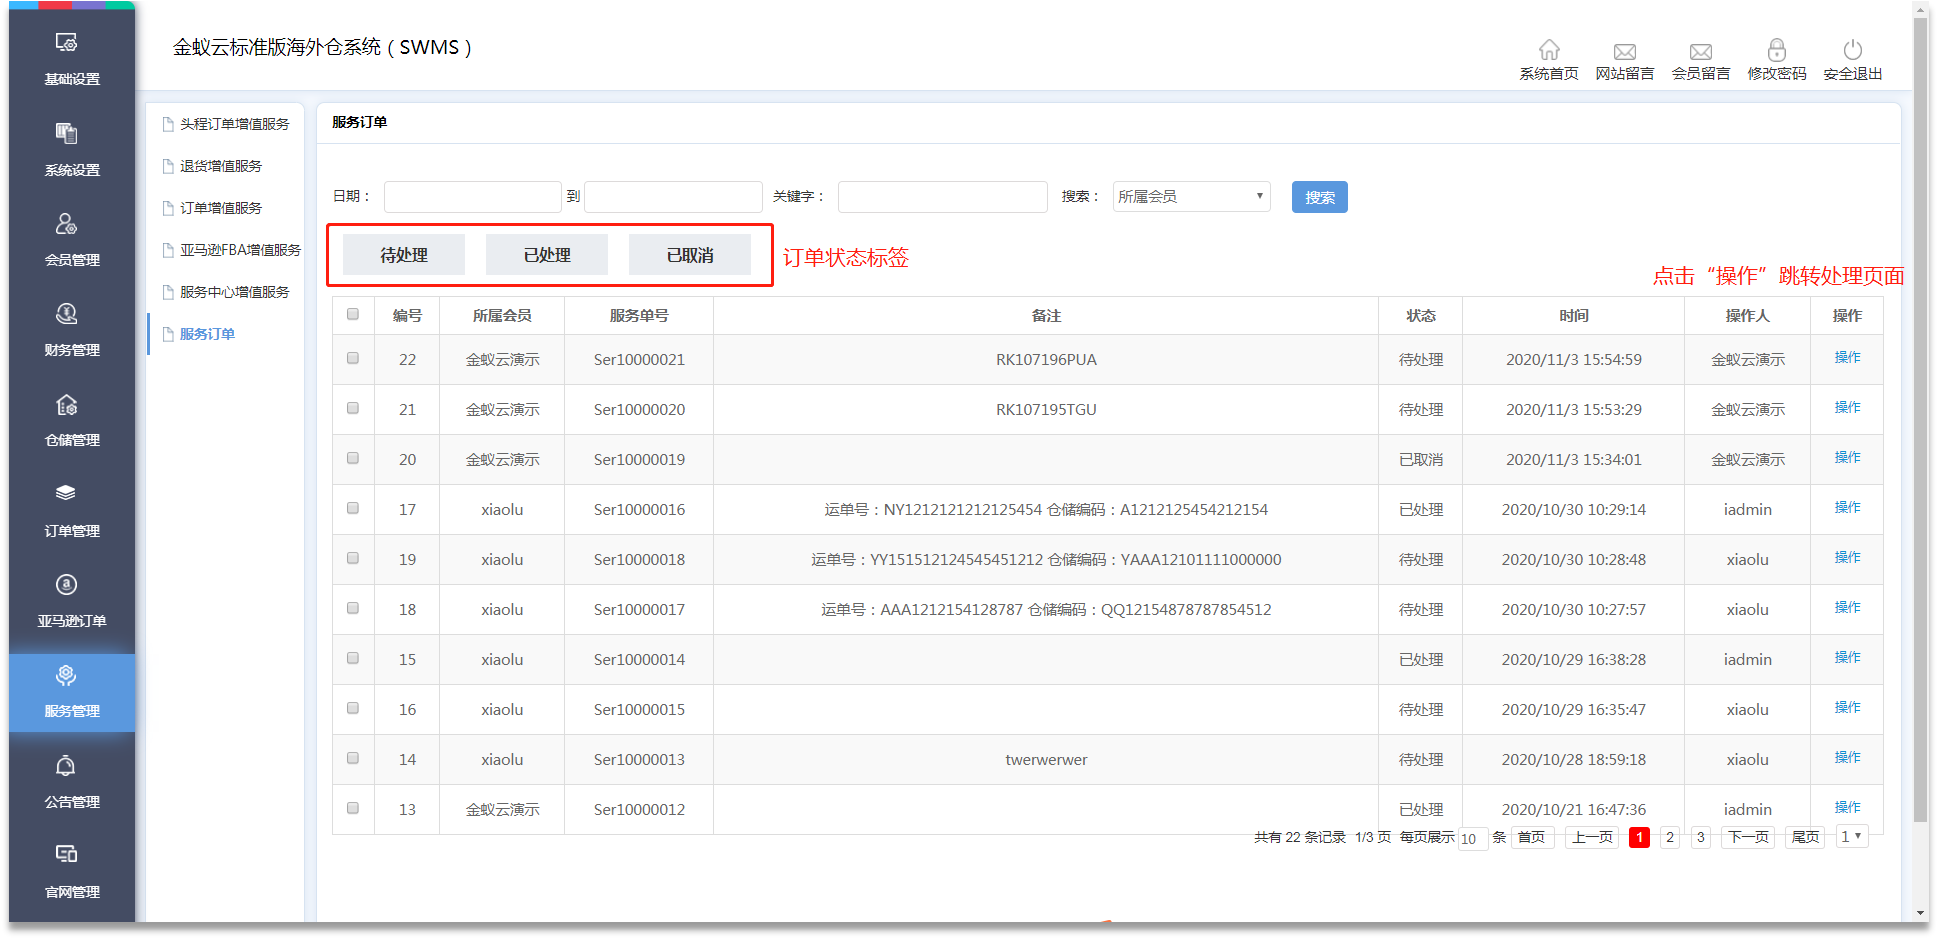Open 会员管理 member management icon
The height and width of the screenshot is (939, 1938).
tap(66, 224)
